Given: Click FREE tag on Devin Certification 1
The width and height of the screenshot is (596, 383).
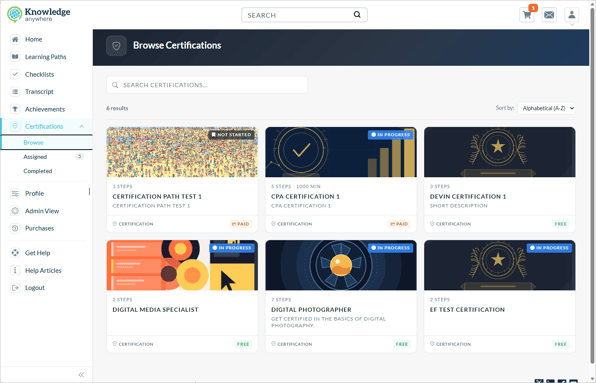Looking at the screenshot, I should [561, 224].
